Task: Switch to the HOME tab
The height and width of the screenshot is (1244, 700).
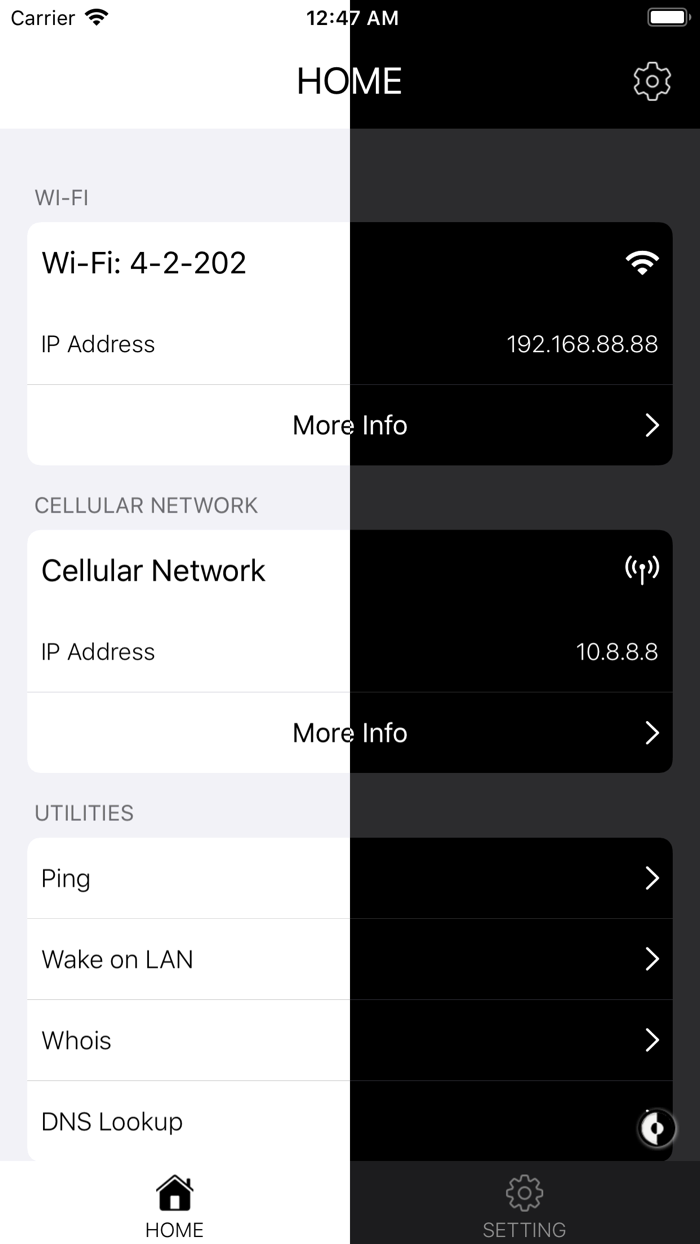Action: tap(174, 1203)
